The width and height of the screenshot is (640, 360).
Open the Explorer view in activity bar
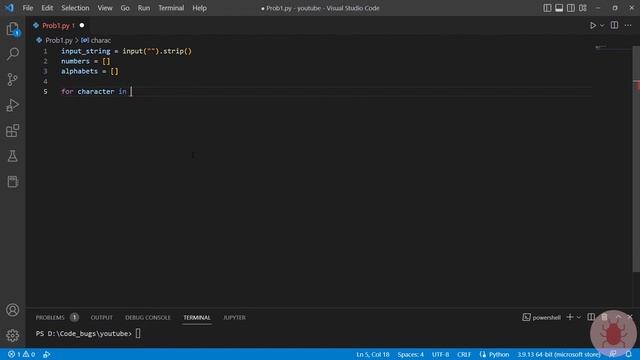click(x=13, y=29)
